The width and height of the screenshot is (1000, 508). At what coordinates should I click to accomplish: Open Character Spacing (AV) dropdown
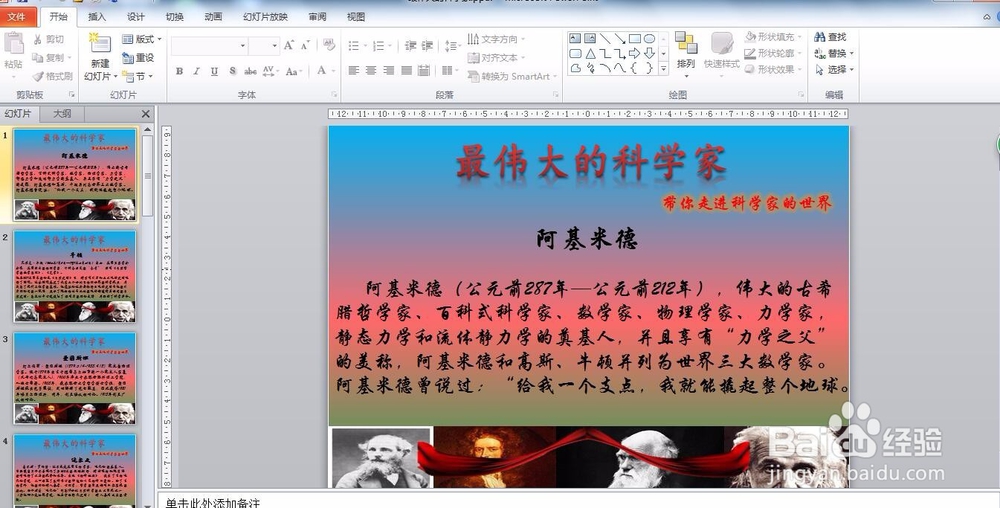(269, 71)
